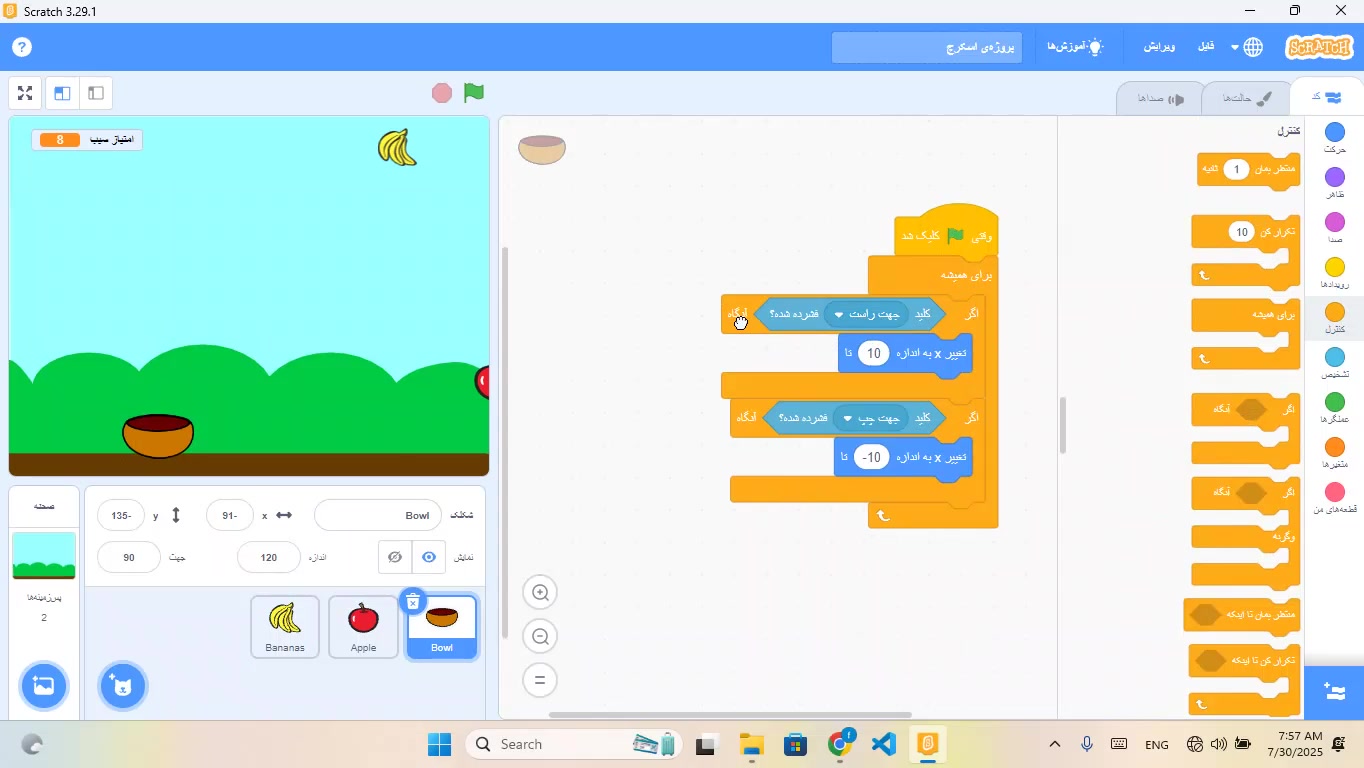Click the block palette vertical scrollbar
1364x768 pixels.
click(1062, 425)
